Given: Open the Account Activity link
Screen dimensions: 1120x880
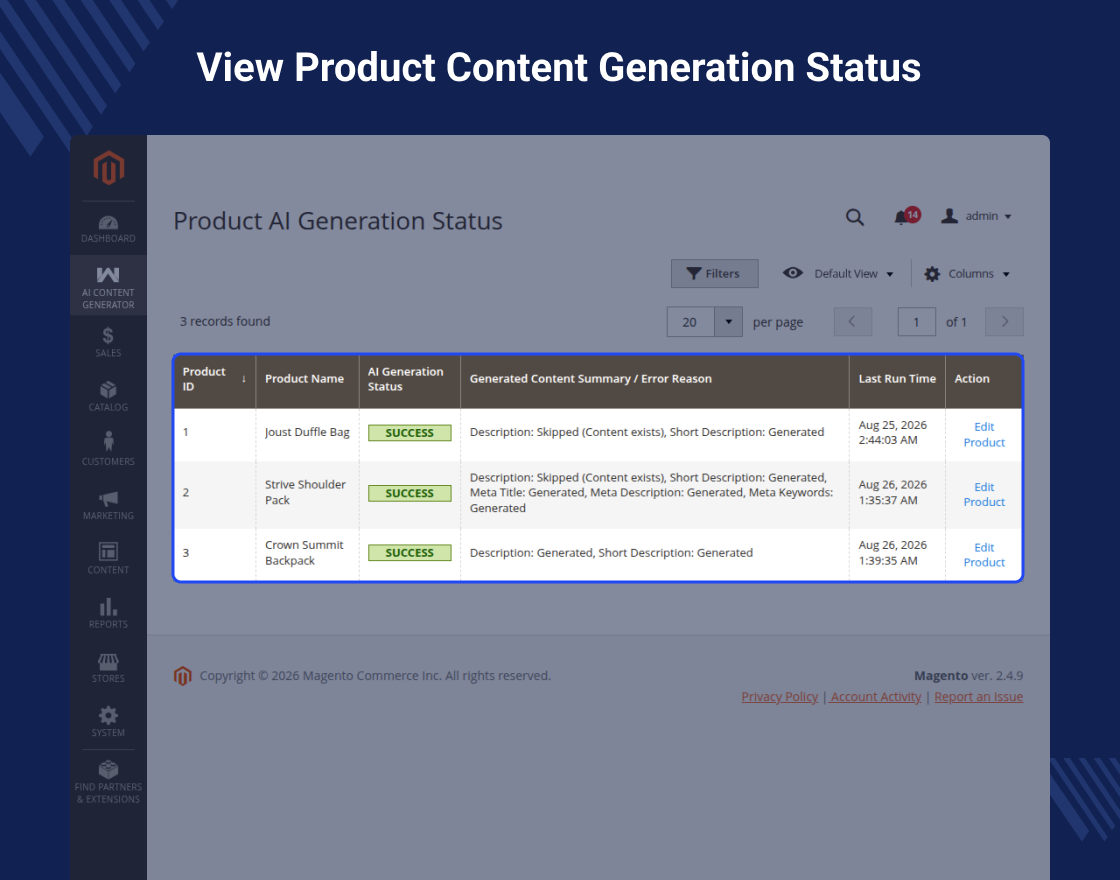Looking at the screenshot, I should [876, 696].
